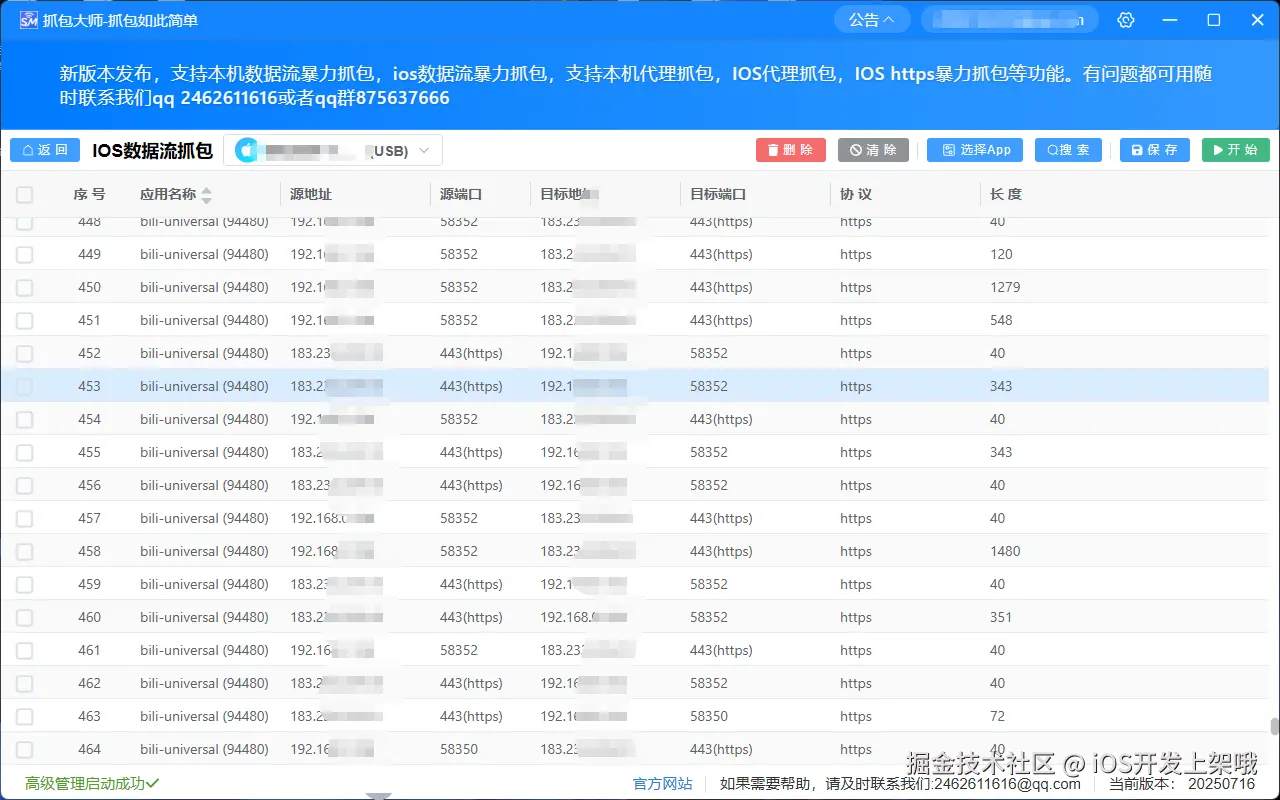Open the 公告 announcement panel

871,18
